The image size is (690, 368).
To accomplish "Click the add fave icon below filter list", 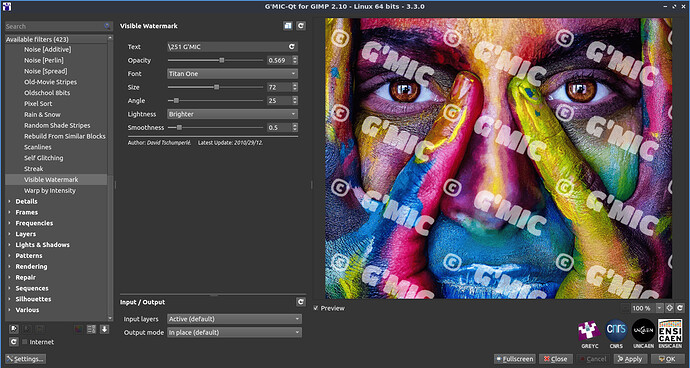I will [14, 329].
